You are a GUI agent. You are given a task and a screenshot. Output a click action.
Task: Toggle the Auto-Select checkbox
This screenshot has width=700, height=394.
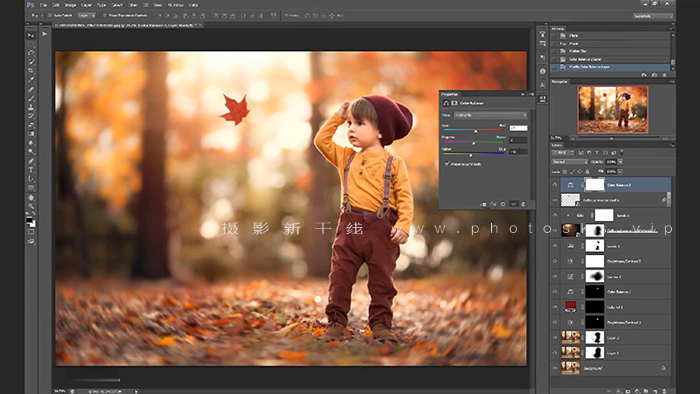[x=50, y=15]
